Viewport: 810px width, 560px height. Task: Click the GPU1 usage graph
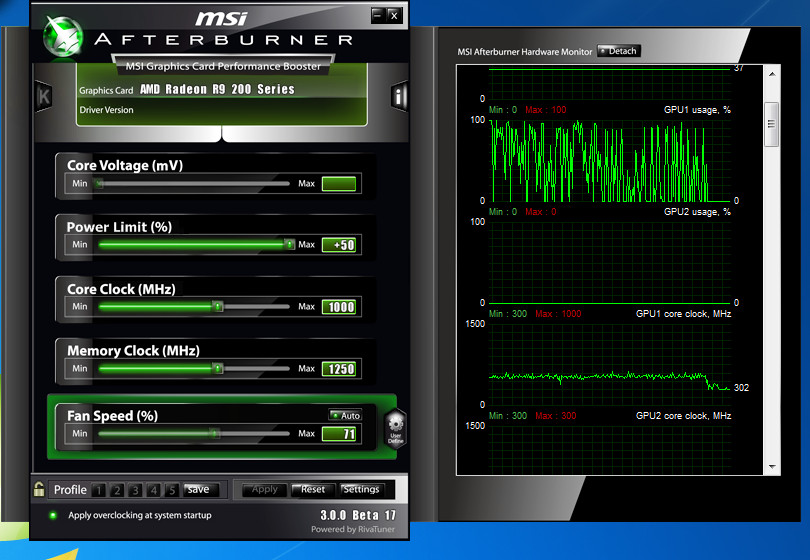point(610,161)
